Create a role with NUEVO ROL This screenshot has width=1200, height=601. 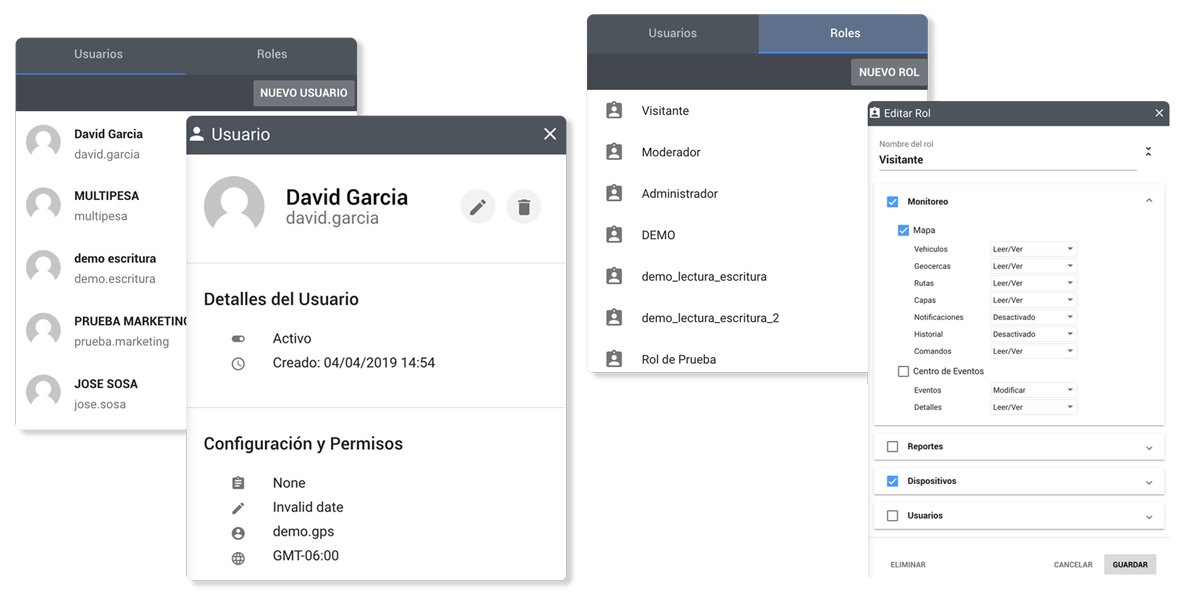(889, 72)
